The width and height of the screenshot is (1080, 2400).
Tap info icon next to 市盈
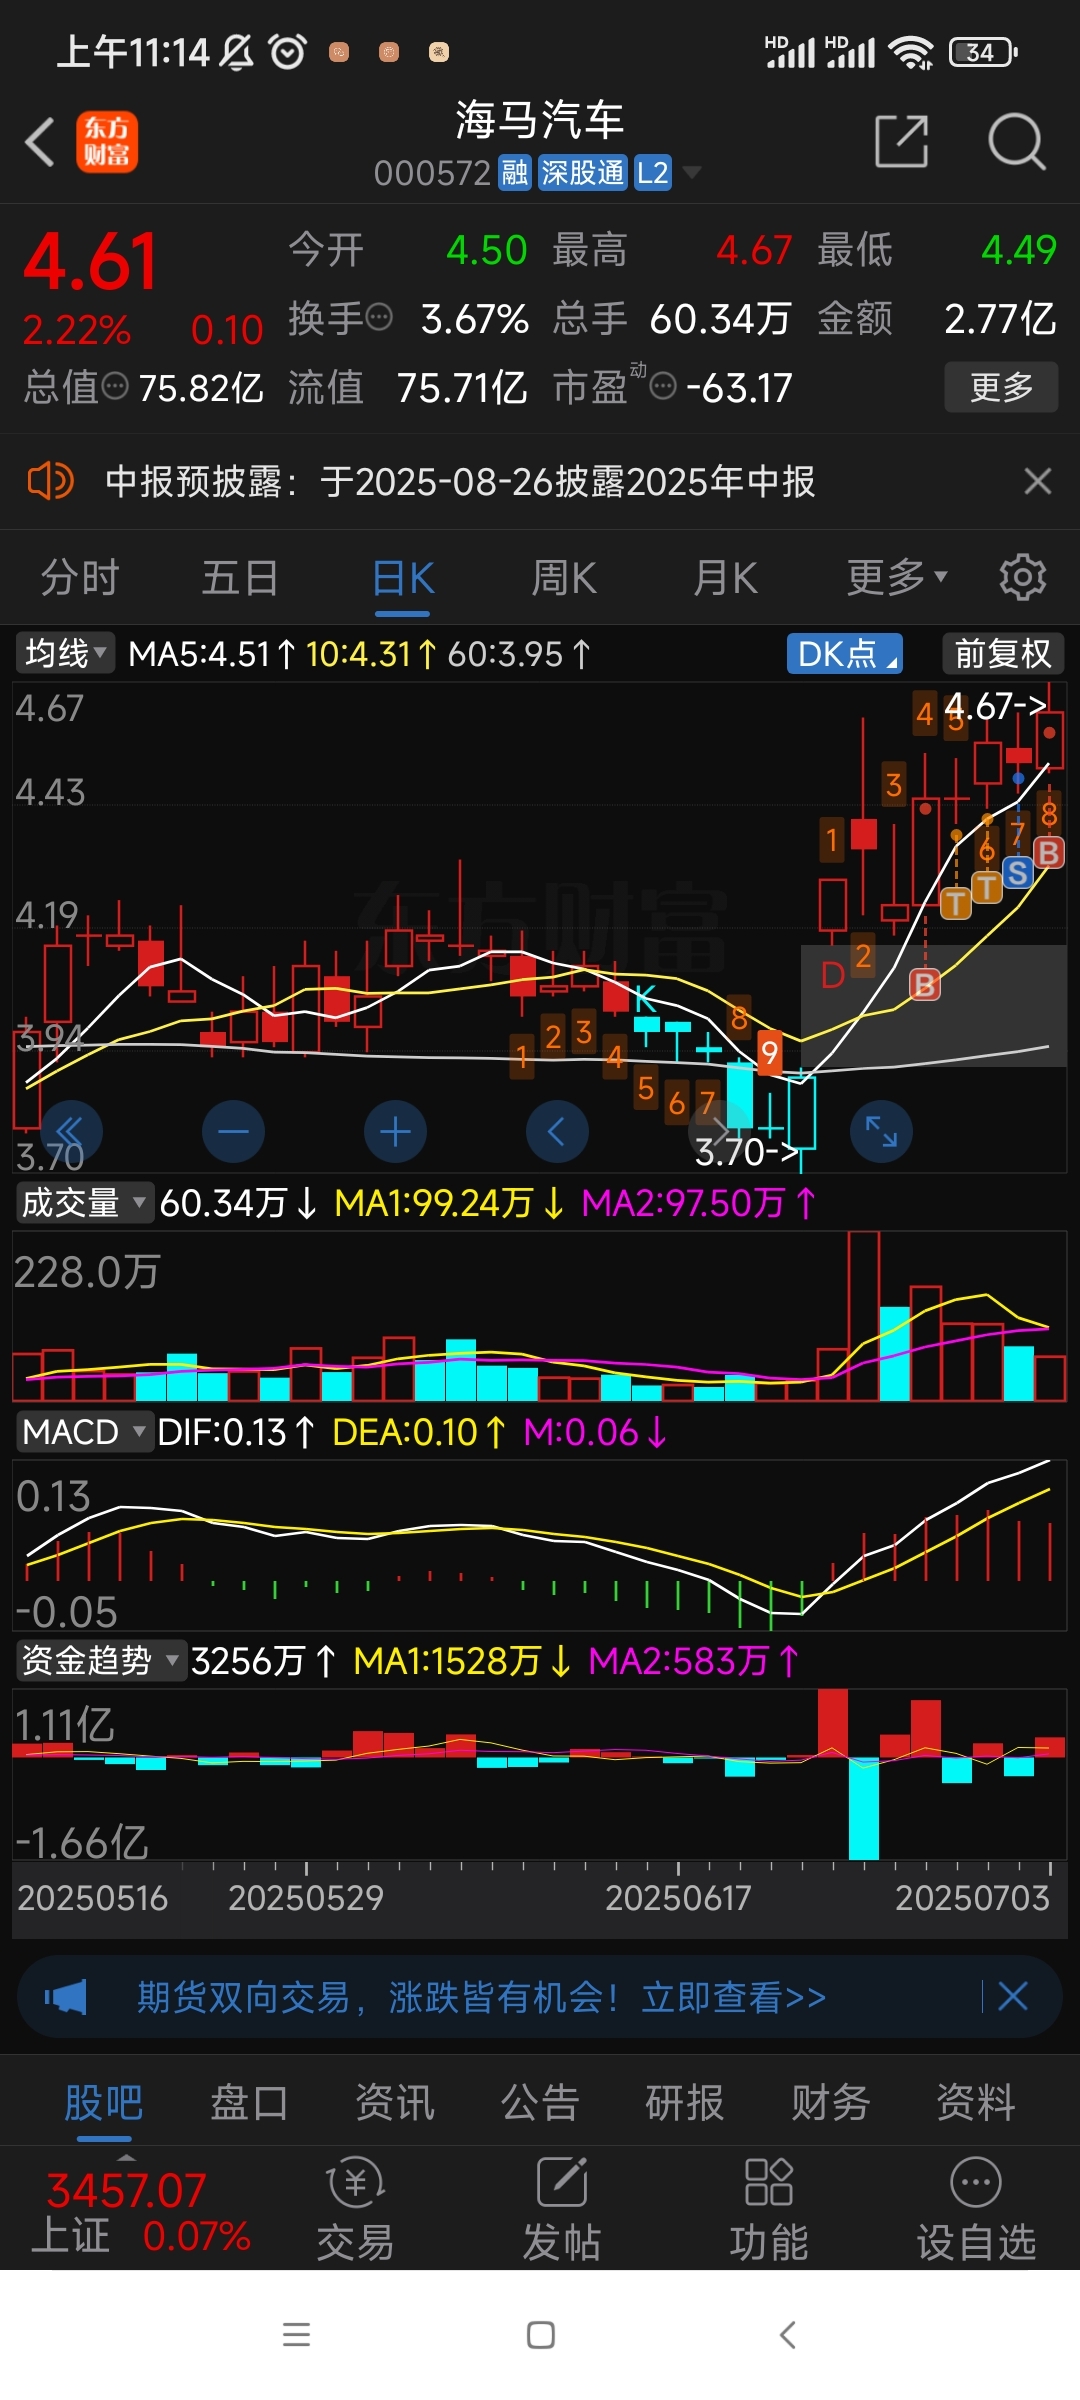pos(663,386)
